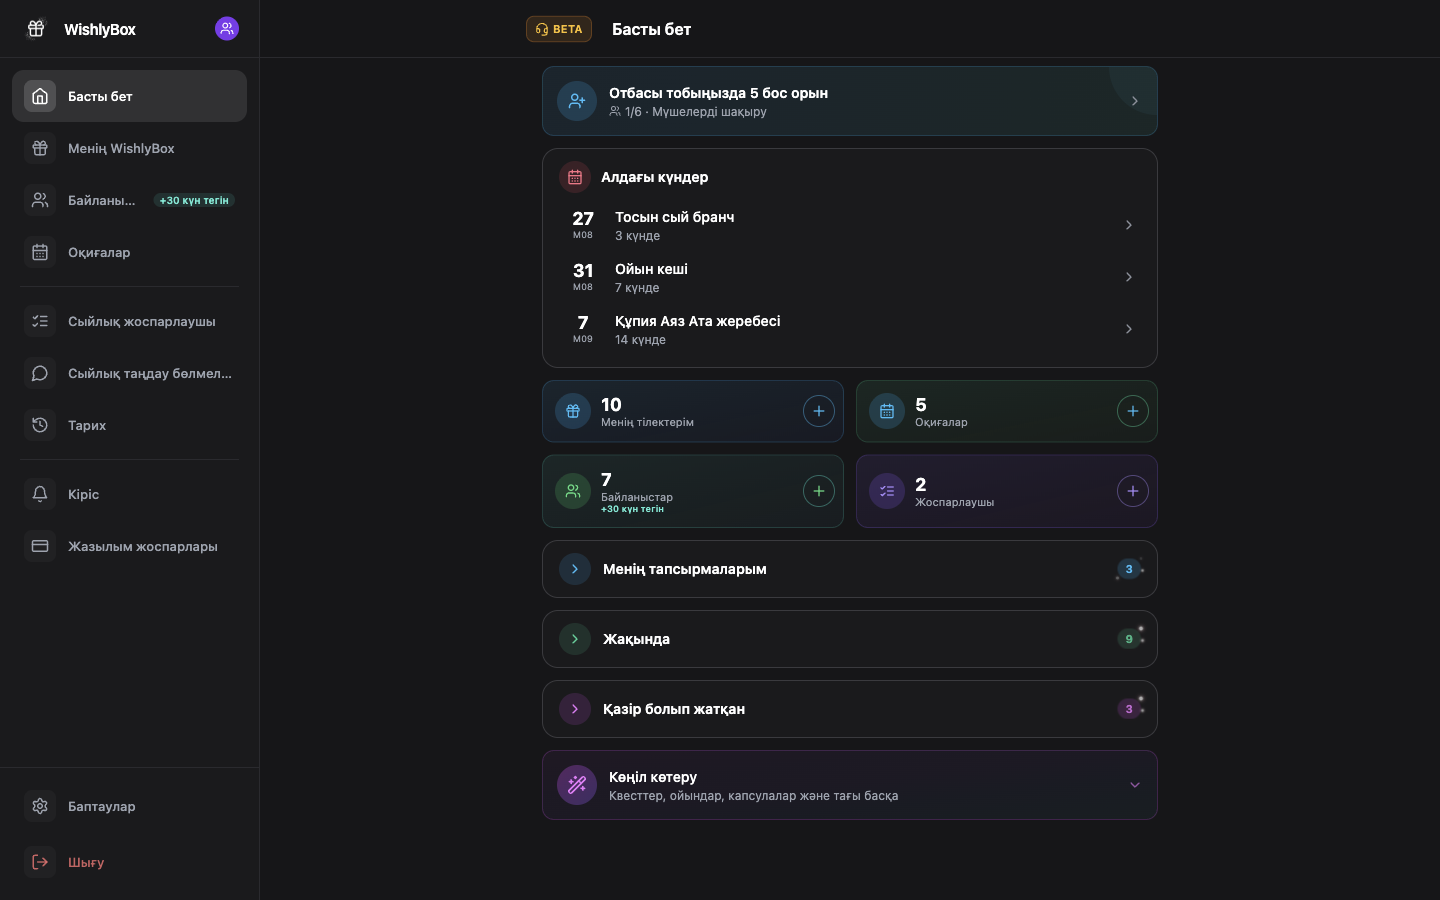Click the purple profile avatar icon

[x=227, y=29]
